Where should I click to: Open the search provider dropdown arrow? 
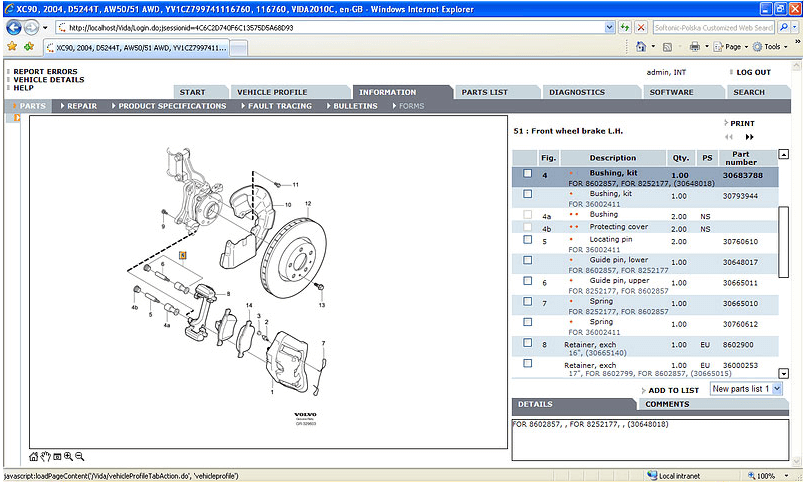(796, 27)
